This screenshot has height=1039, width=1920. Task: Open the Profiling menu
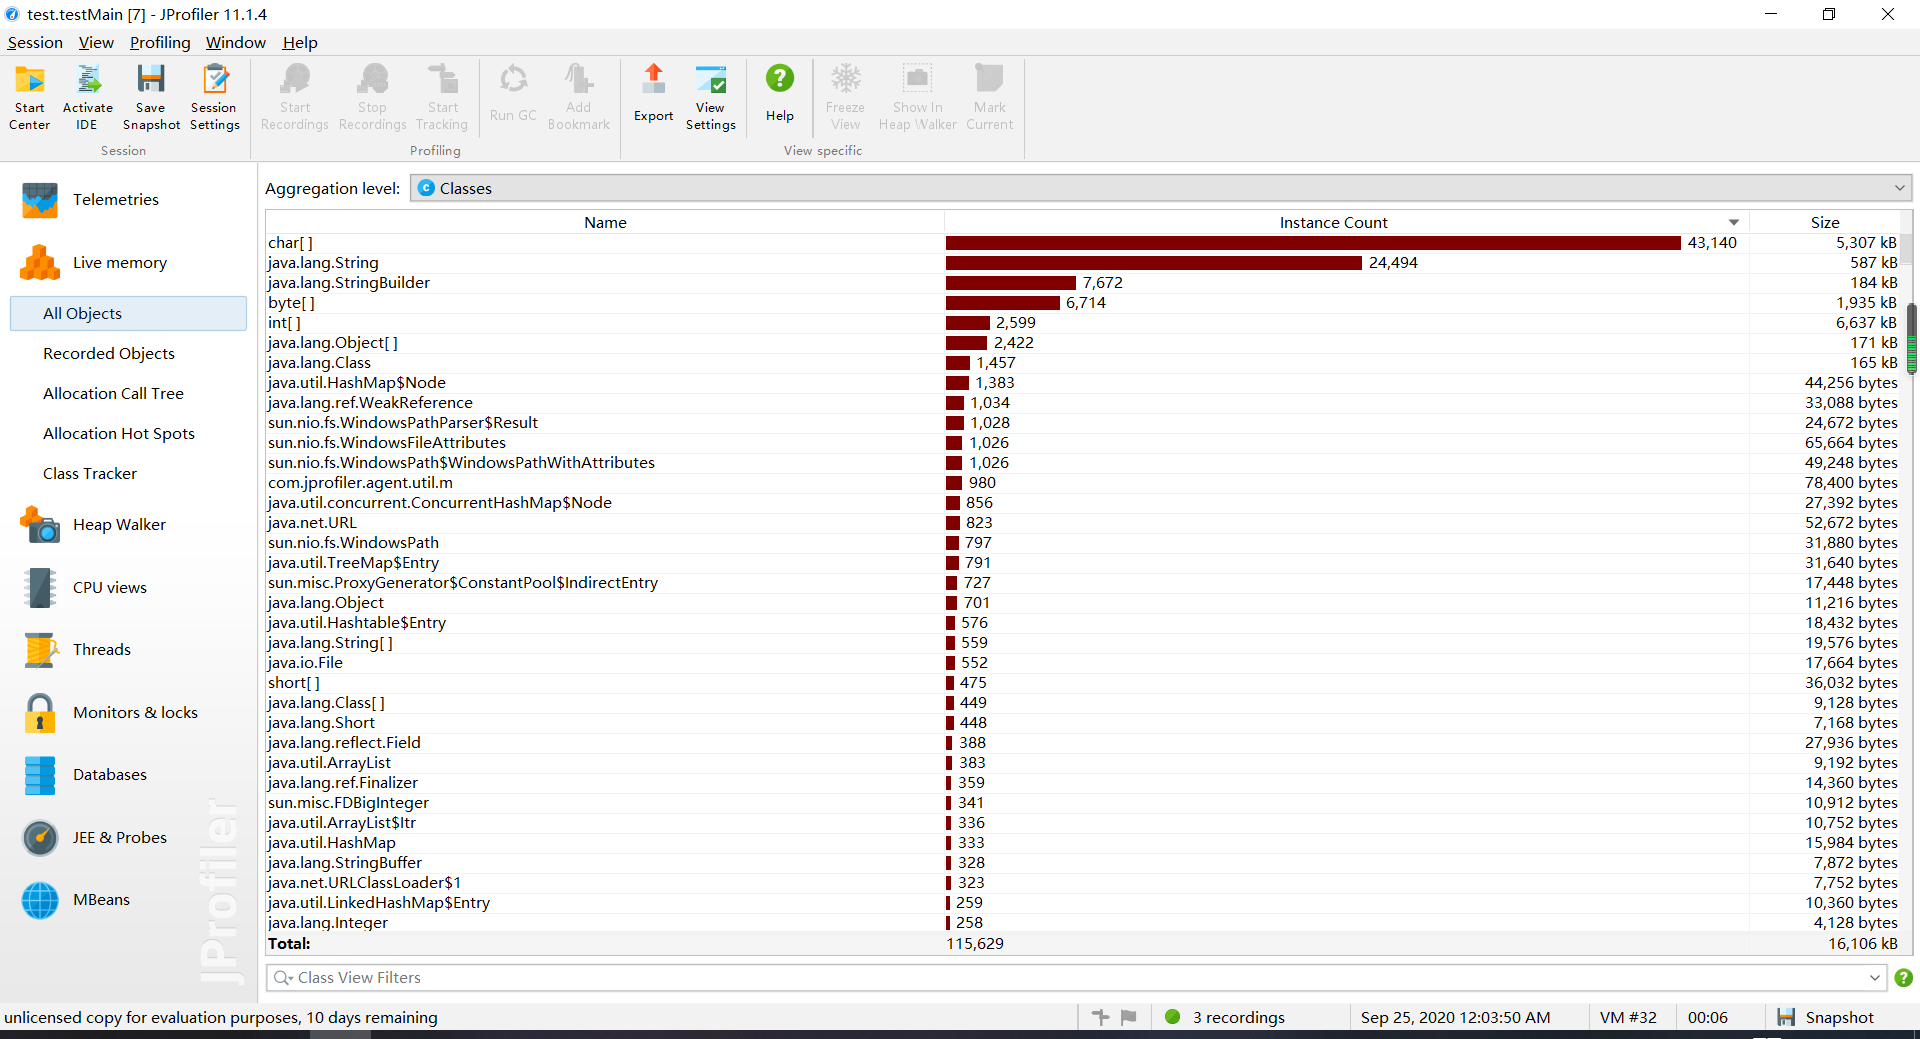pyautogui.click(x=160, y=42)
